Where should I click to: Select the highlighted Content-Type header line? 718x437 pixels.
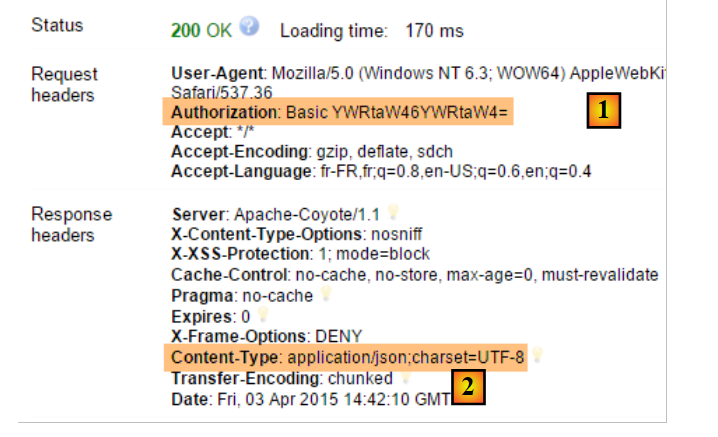(x=347, y=357)
